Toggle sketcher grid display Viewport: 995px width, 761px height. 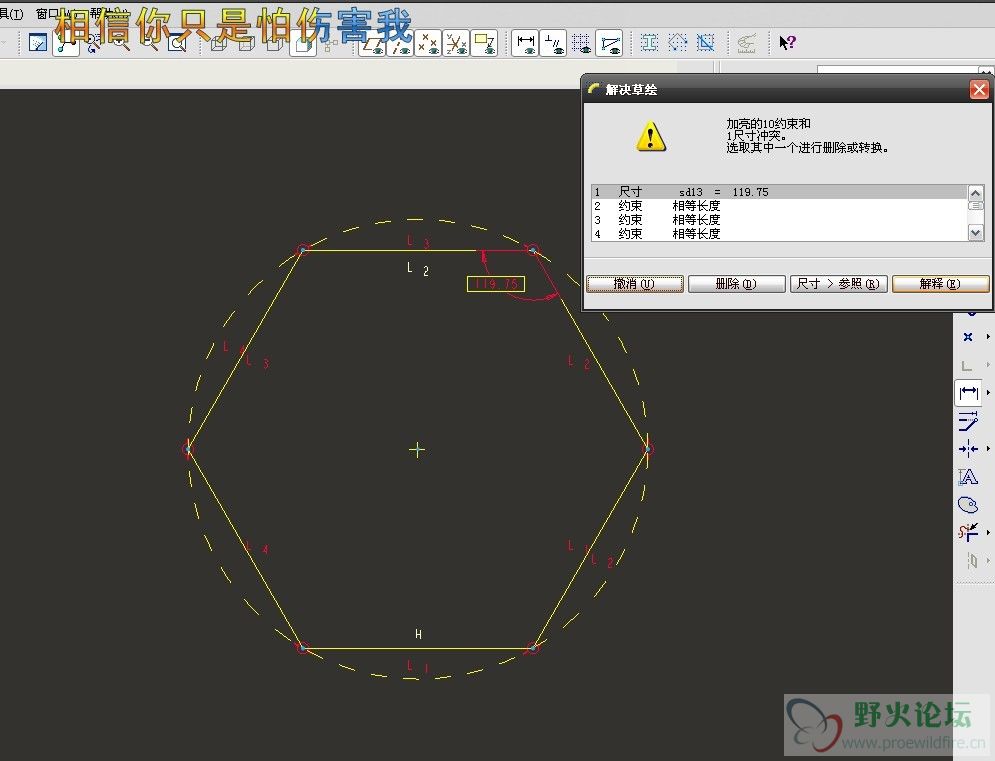581,44
